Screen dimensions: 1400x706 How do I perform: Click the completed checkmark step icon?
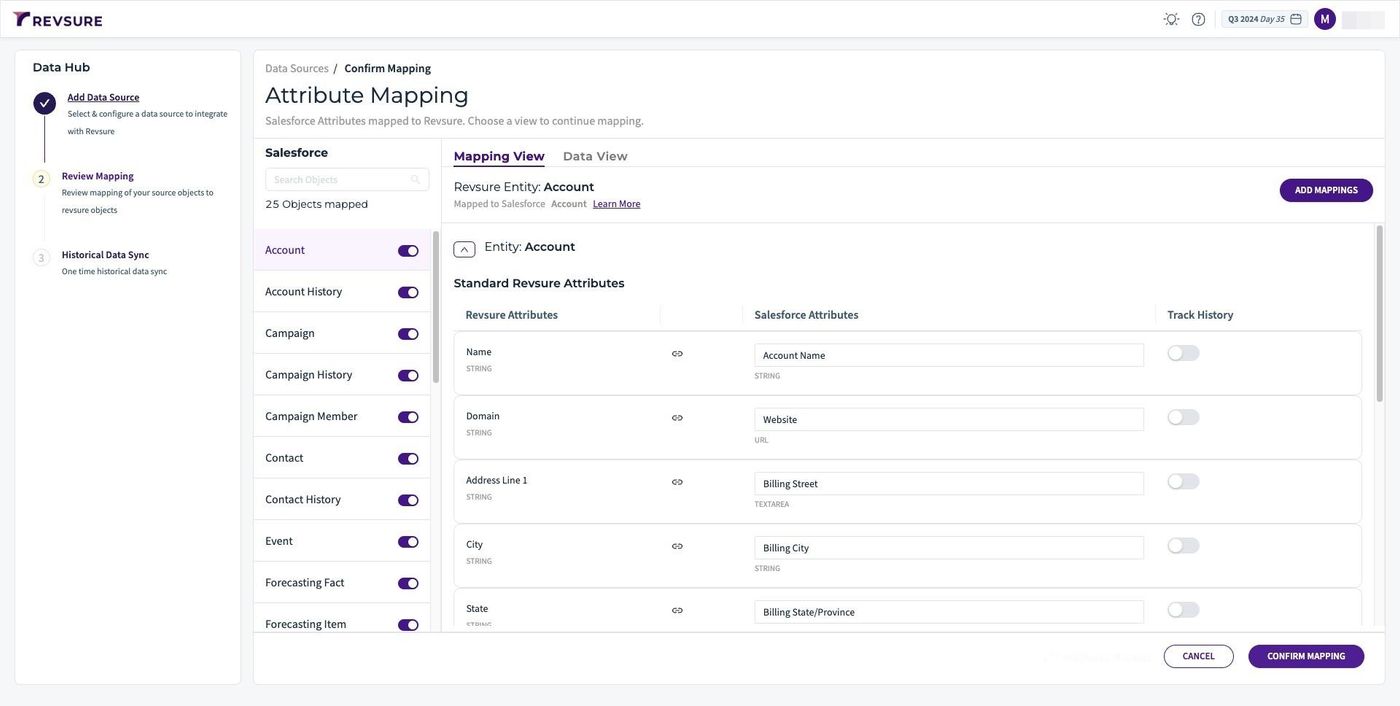pyautogui.click(x=44, y=103)
